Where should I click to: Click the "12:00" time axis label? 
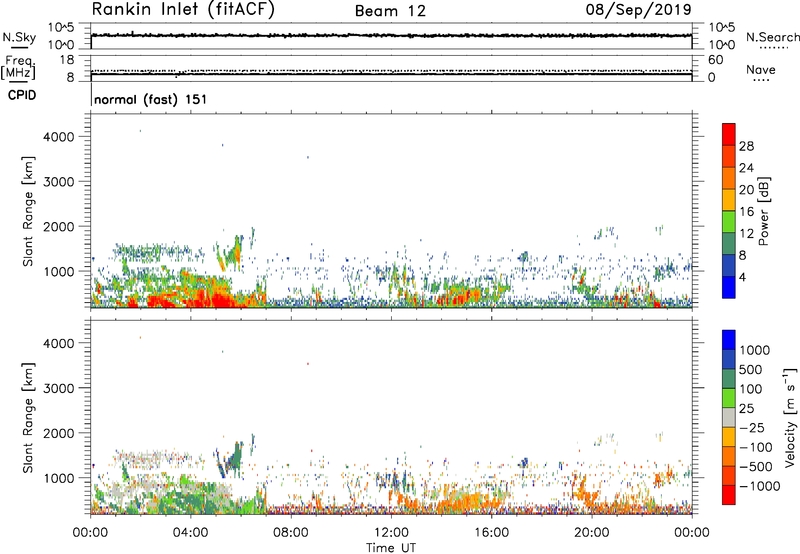(391, 533)
